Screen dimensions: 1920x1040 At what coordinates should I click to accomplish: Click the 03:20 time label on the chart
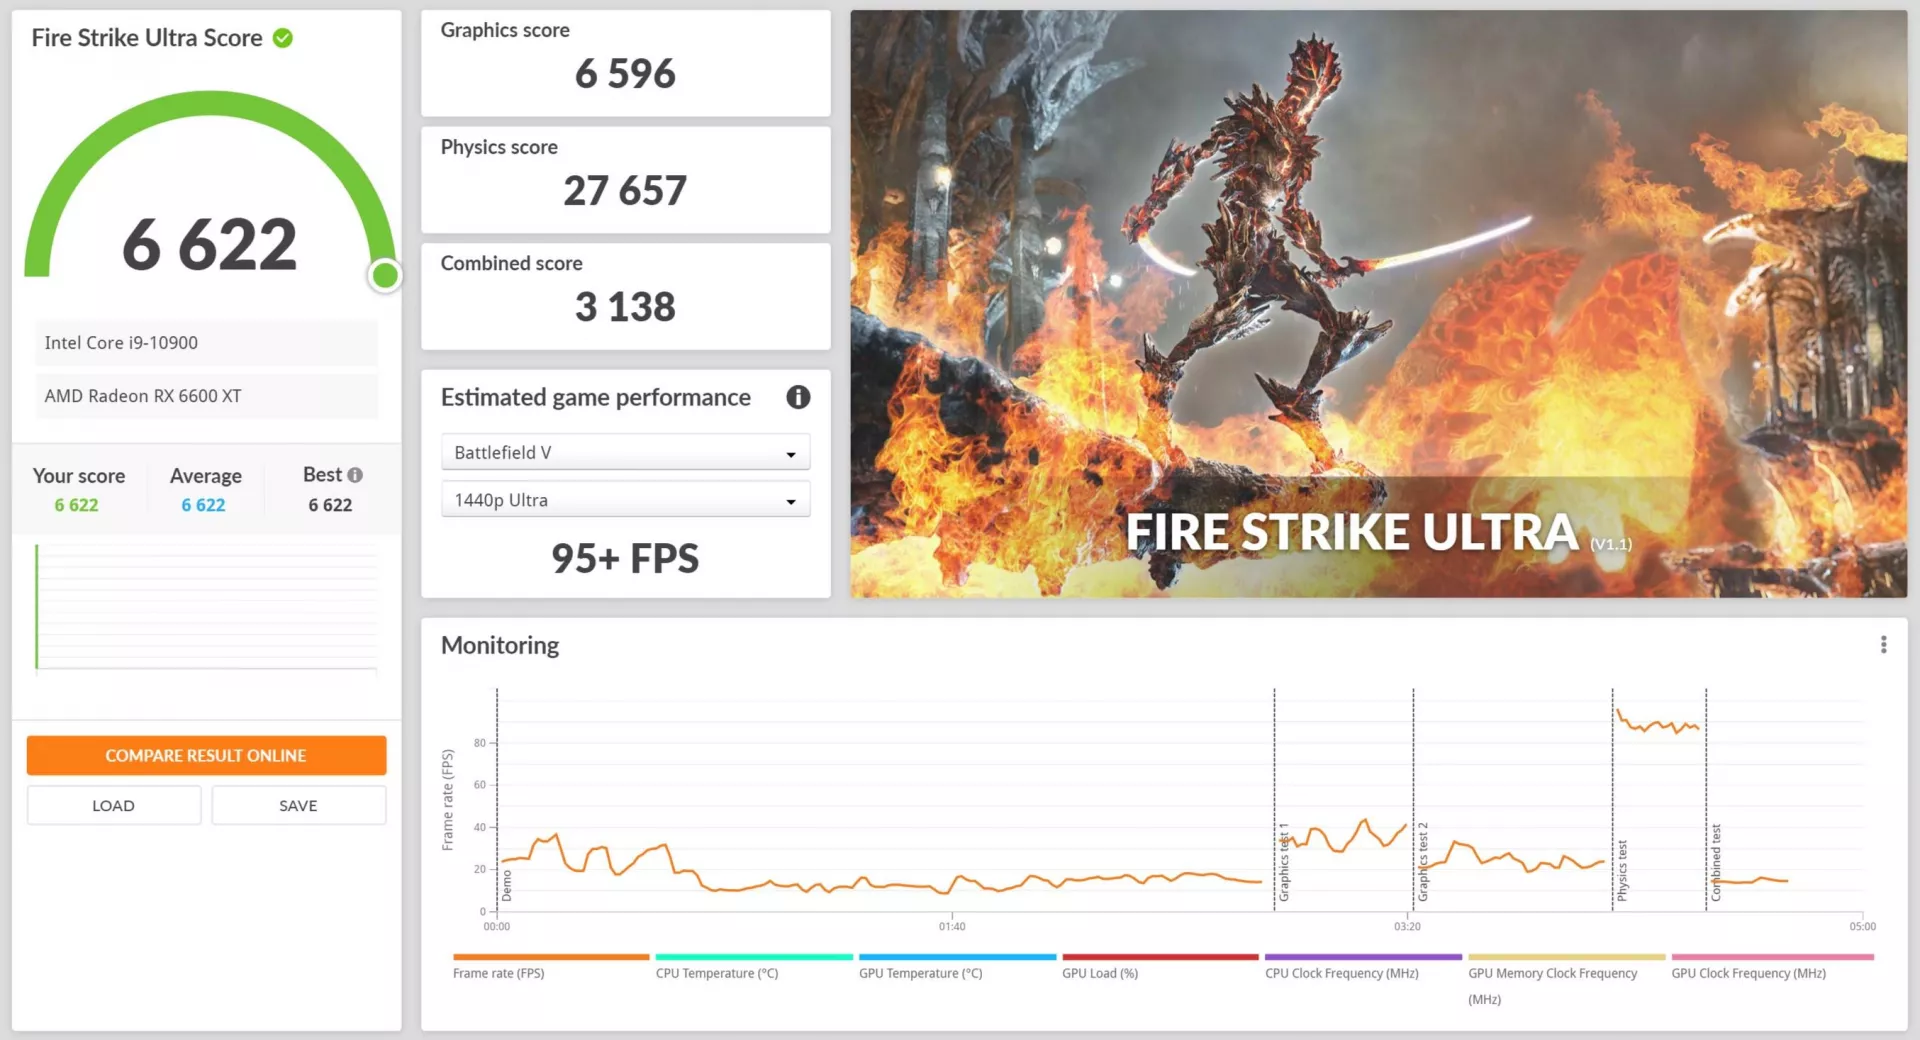1407,927
